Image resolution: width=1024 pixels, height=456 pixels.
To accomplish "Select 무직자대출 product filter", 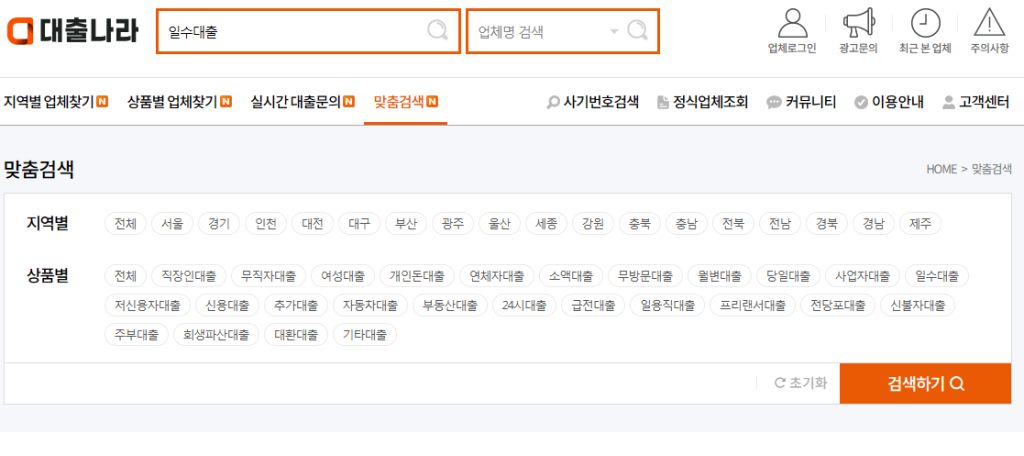I will (x=268, y=276).
